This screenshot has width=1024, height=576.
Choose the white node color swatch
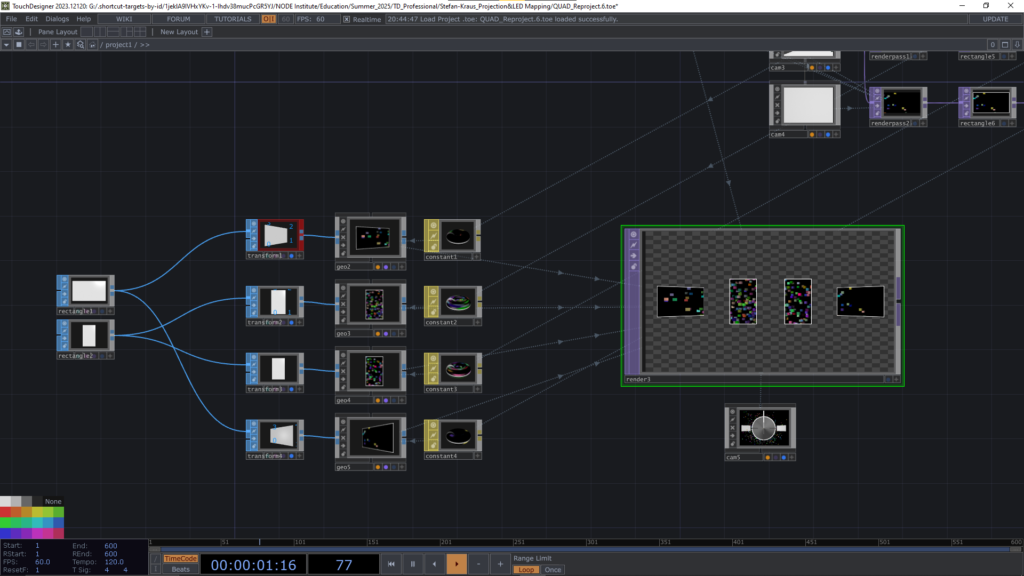pos(5,502)
